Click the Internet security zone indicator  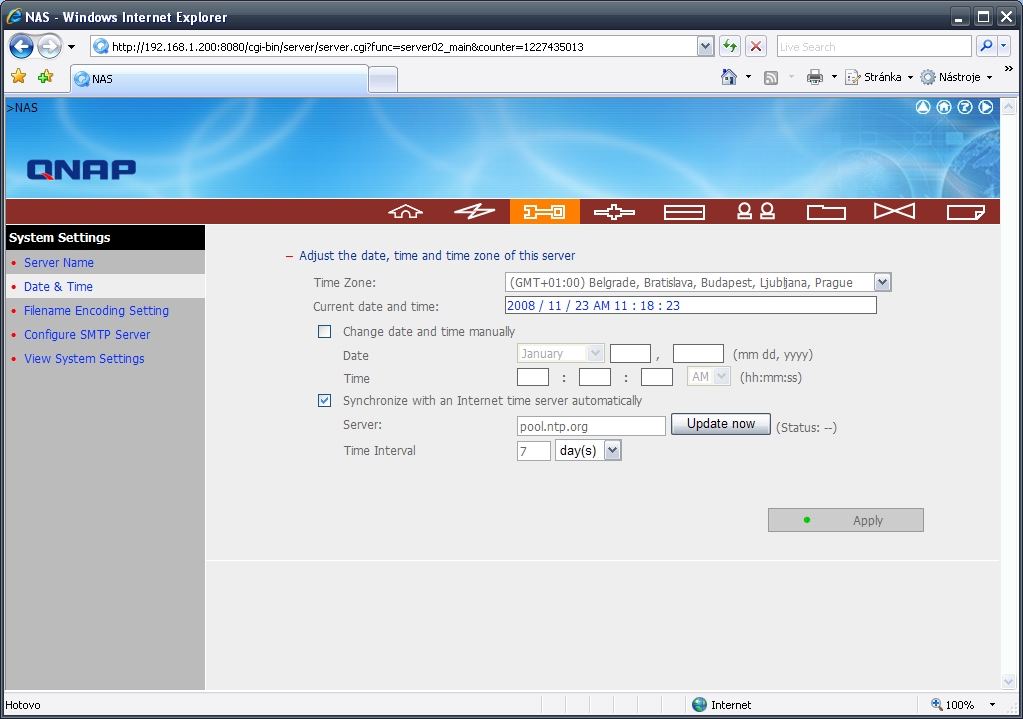coord(722,705)
